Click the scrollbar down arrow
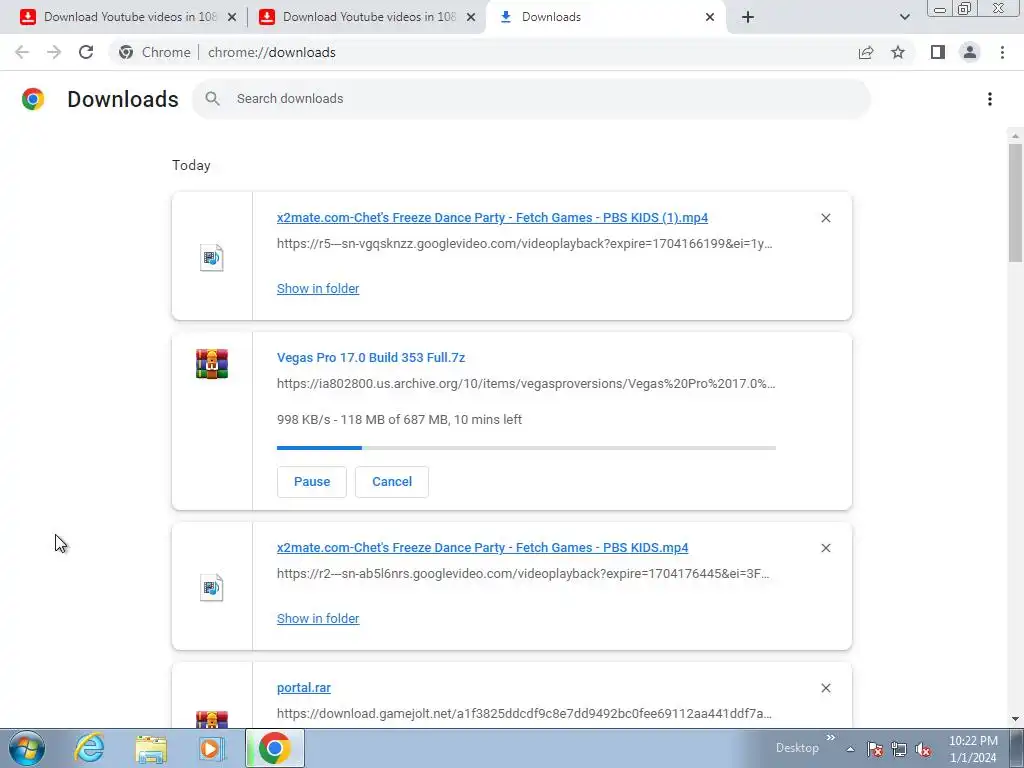This screenshot has height=768, width=1024. point(1015,719)
